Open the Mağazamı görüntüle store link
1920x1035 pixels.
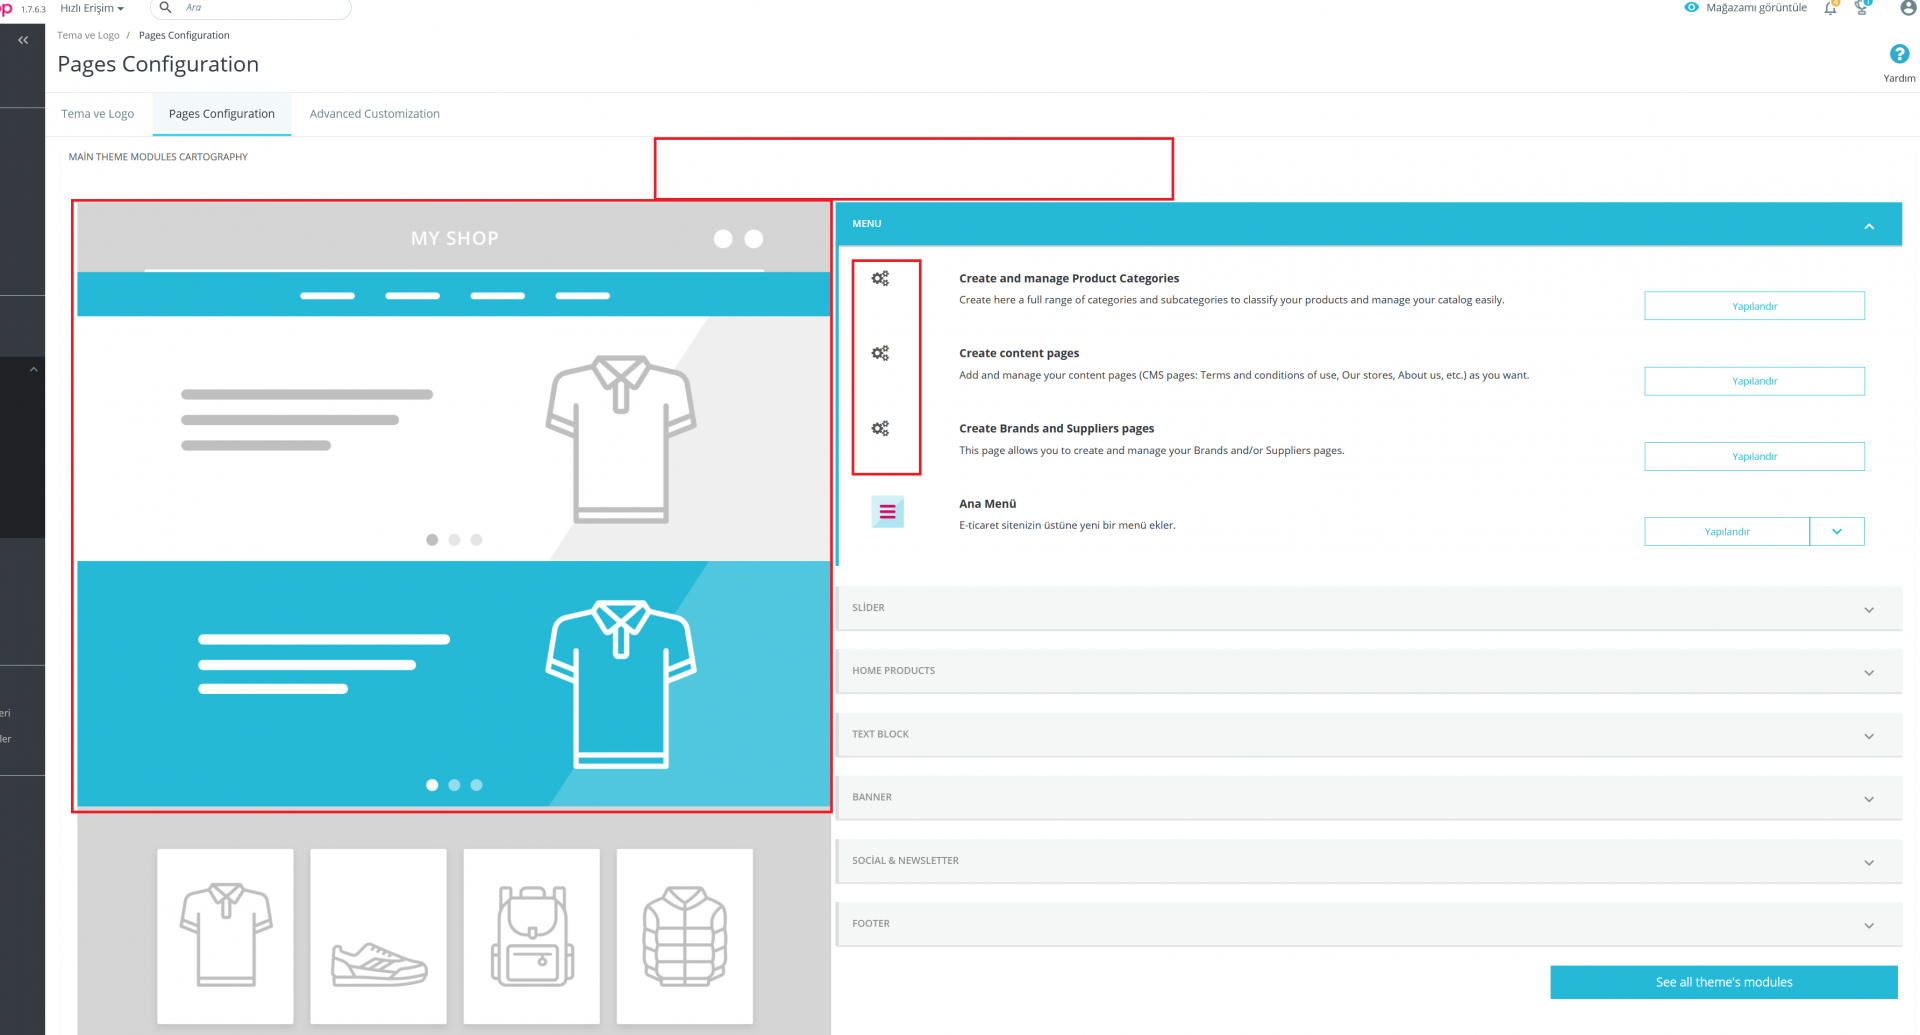point(1746,8)
